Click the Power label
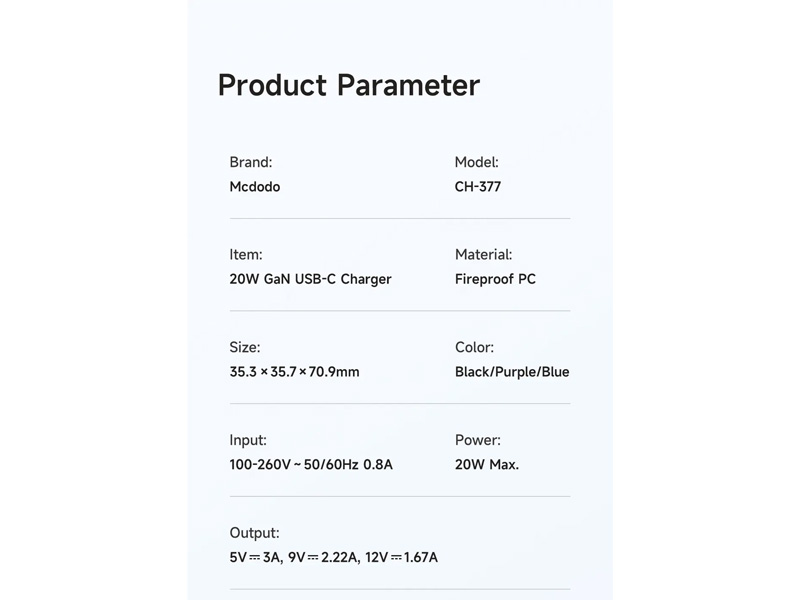800x600 pixels. coord(477,440)
